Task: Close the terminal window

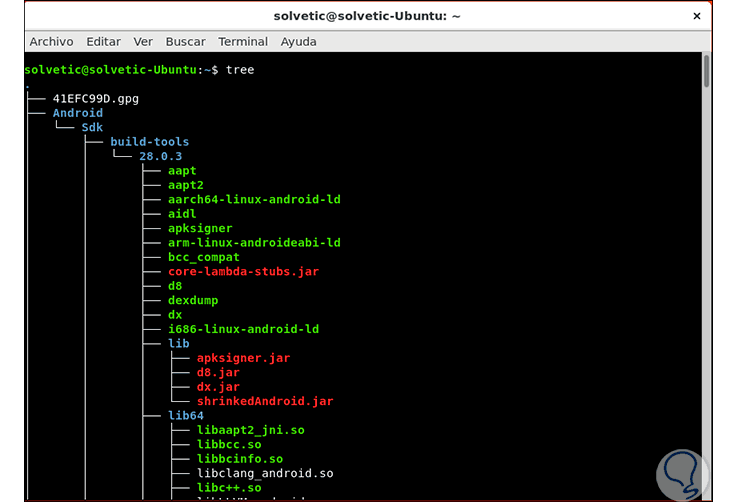Action: click(697, 16)
